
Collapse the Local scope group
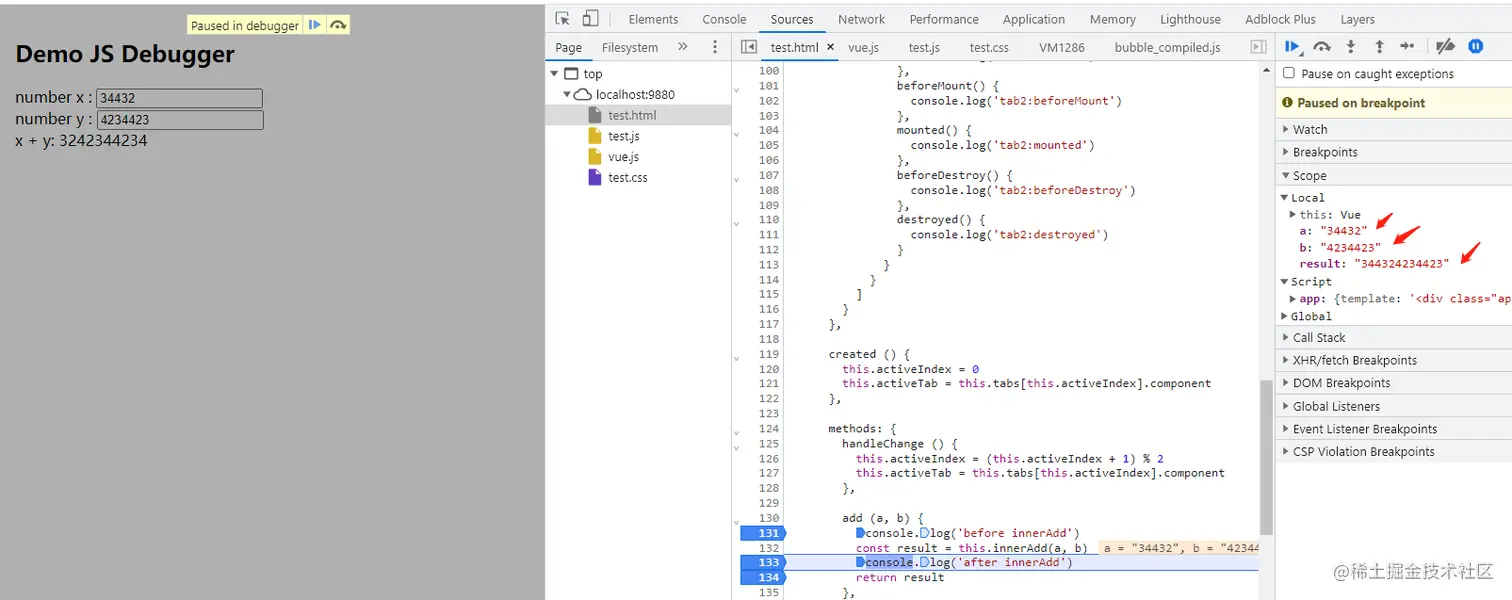(x=1285, y=197)
